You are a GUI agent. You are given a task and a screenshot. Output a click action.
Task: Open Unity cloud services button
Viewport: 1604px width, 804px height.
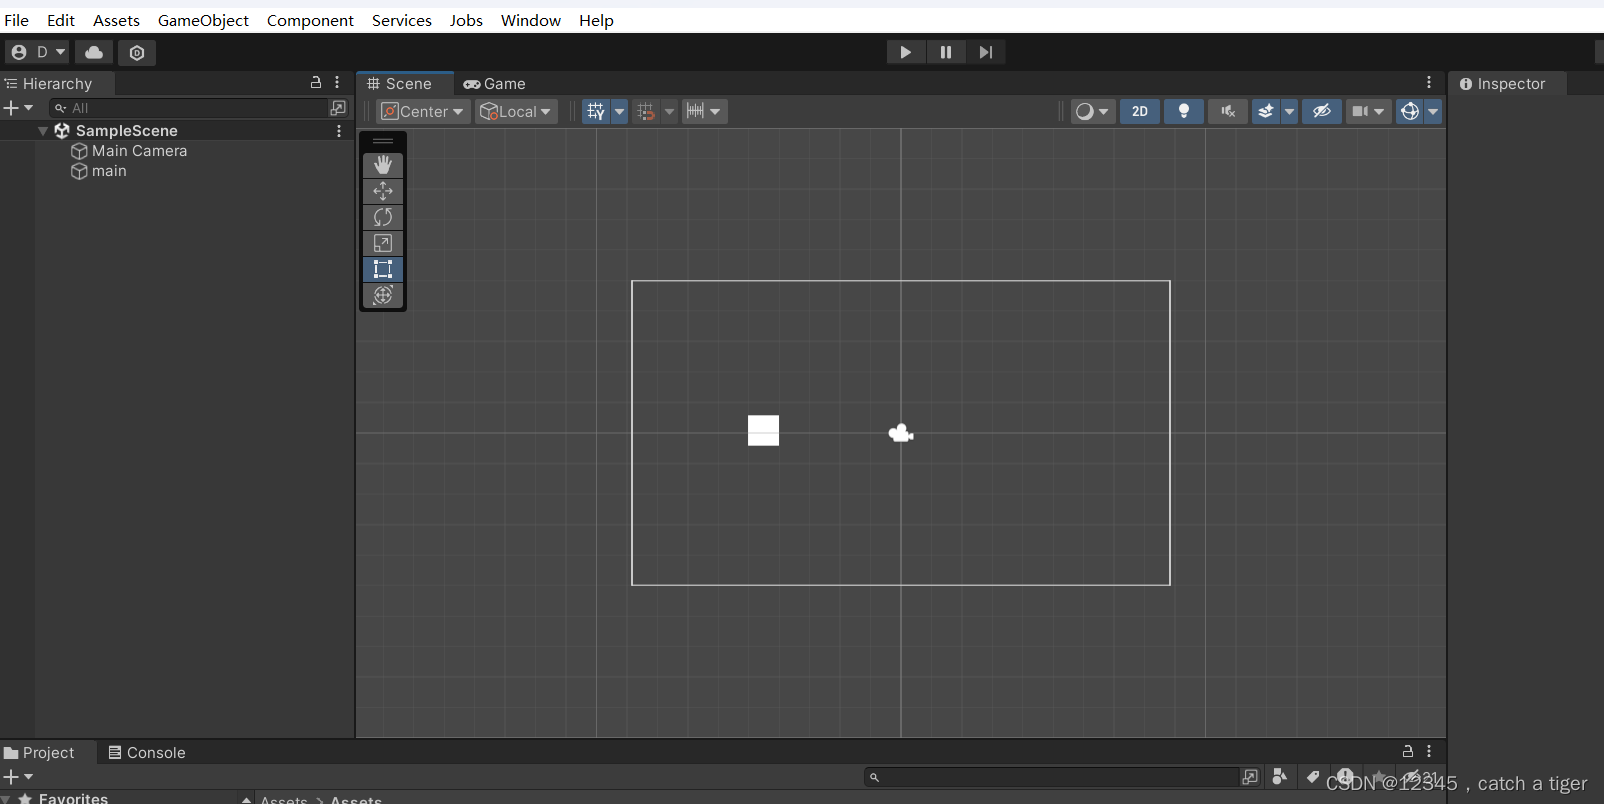click(94, 52)
